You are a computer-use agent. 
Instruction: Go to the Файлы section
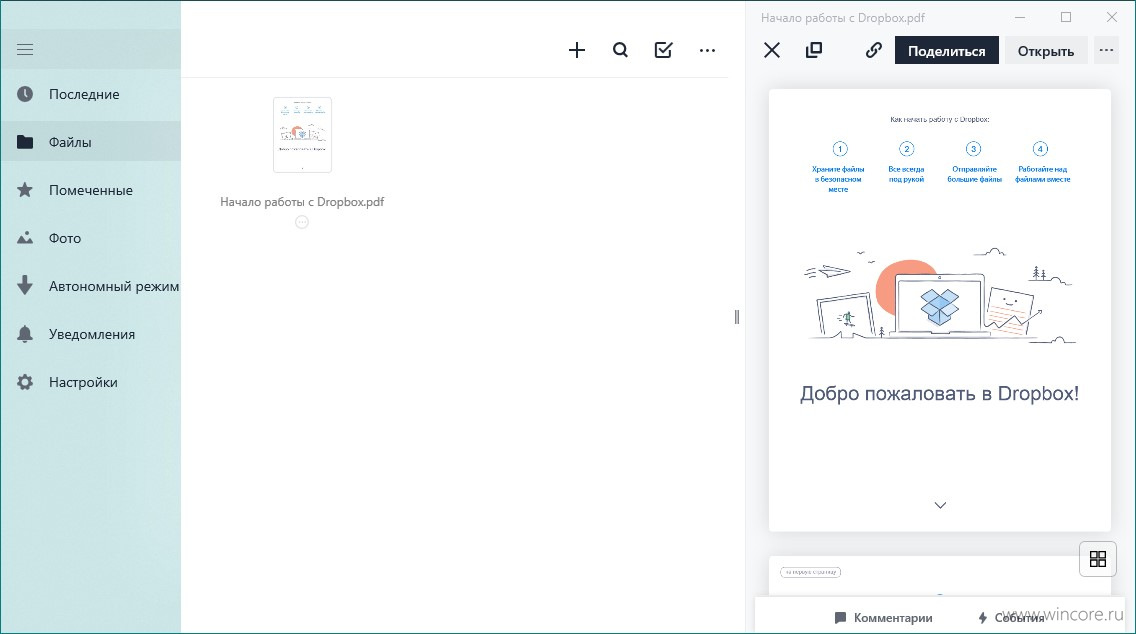point(91,142)
